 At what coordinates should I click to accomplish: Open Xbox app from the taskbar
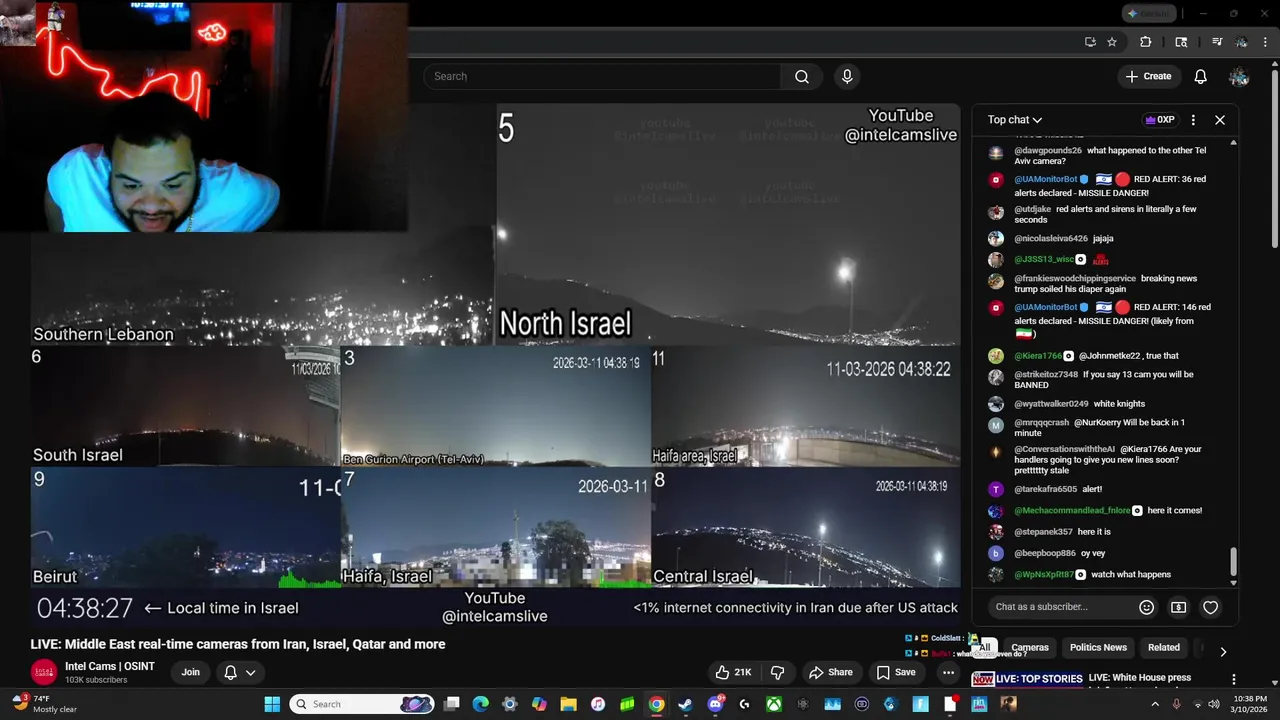[x=774, y=704]
